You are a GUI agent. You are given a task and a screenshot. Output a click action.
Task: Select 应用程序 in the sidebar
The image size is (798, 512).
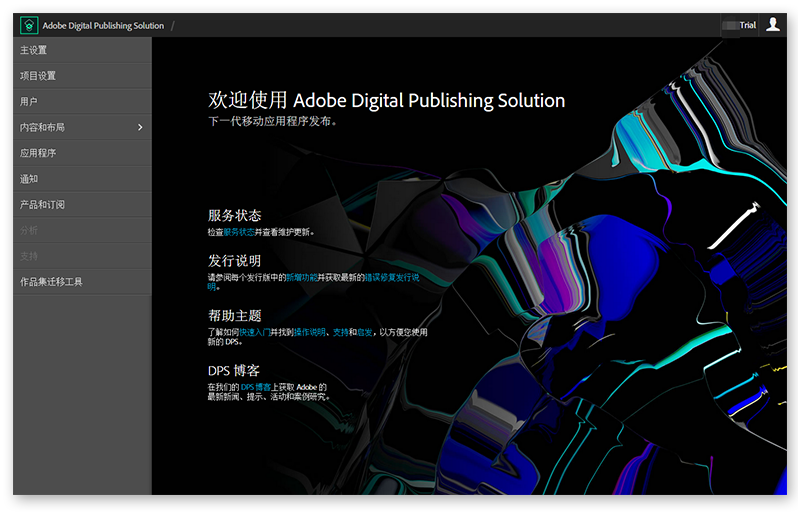point(82,153)
